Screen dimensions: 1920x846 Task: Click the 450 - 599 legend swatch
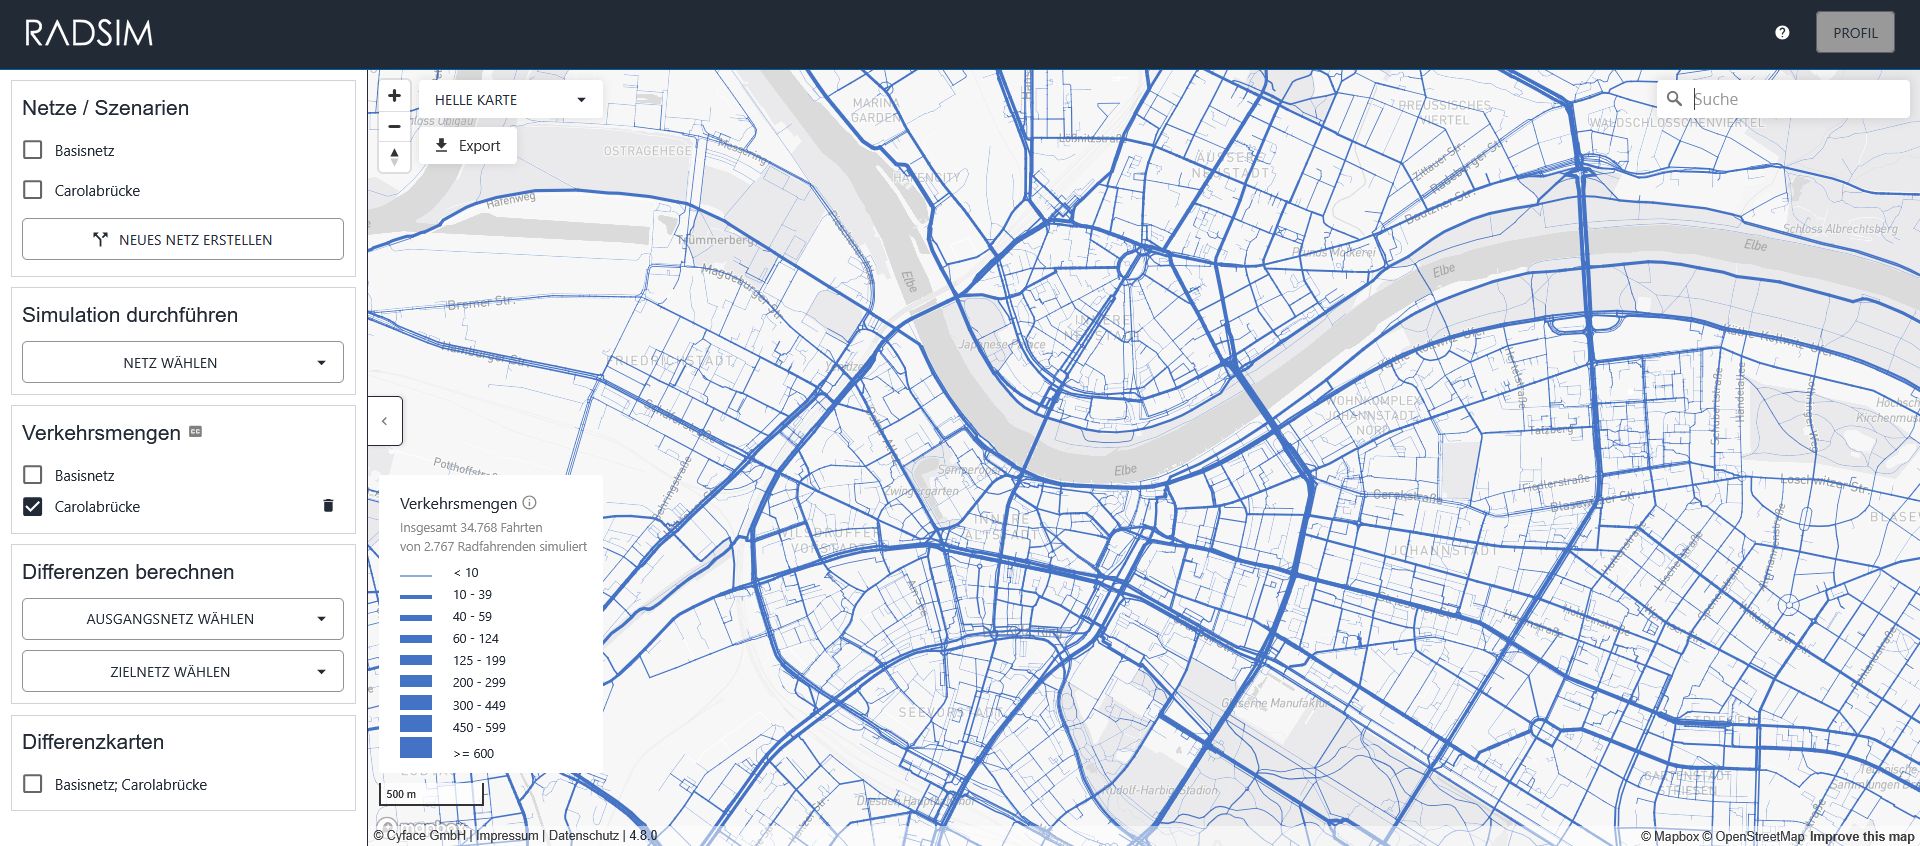(x=416, y=724)
